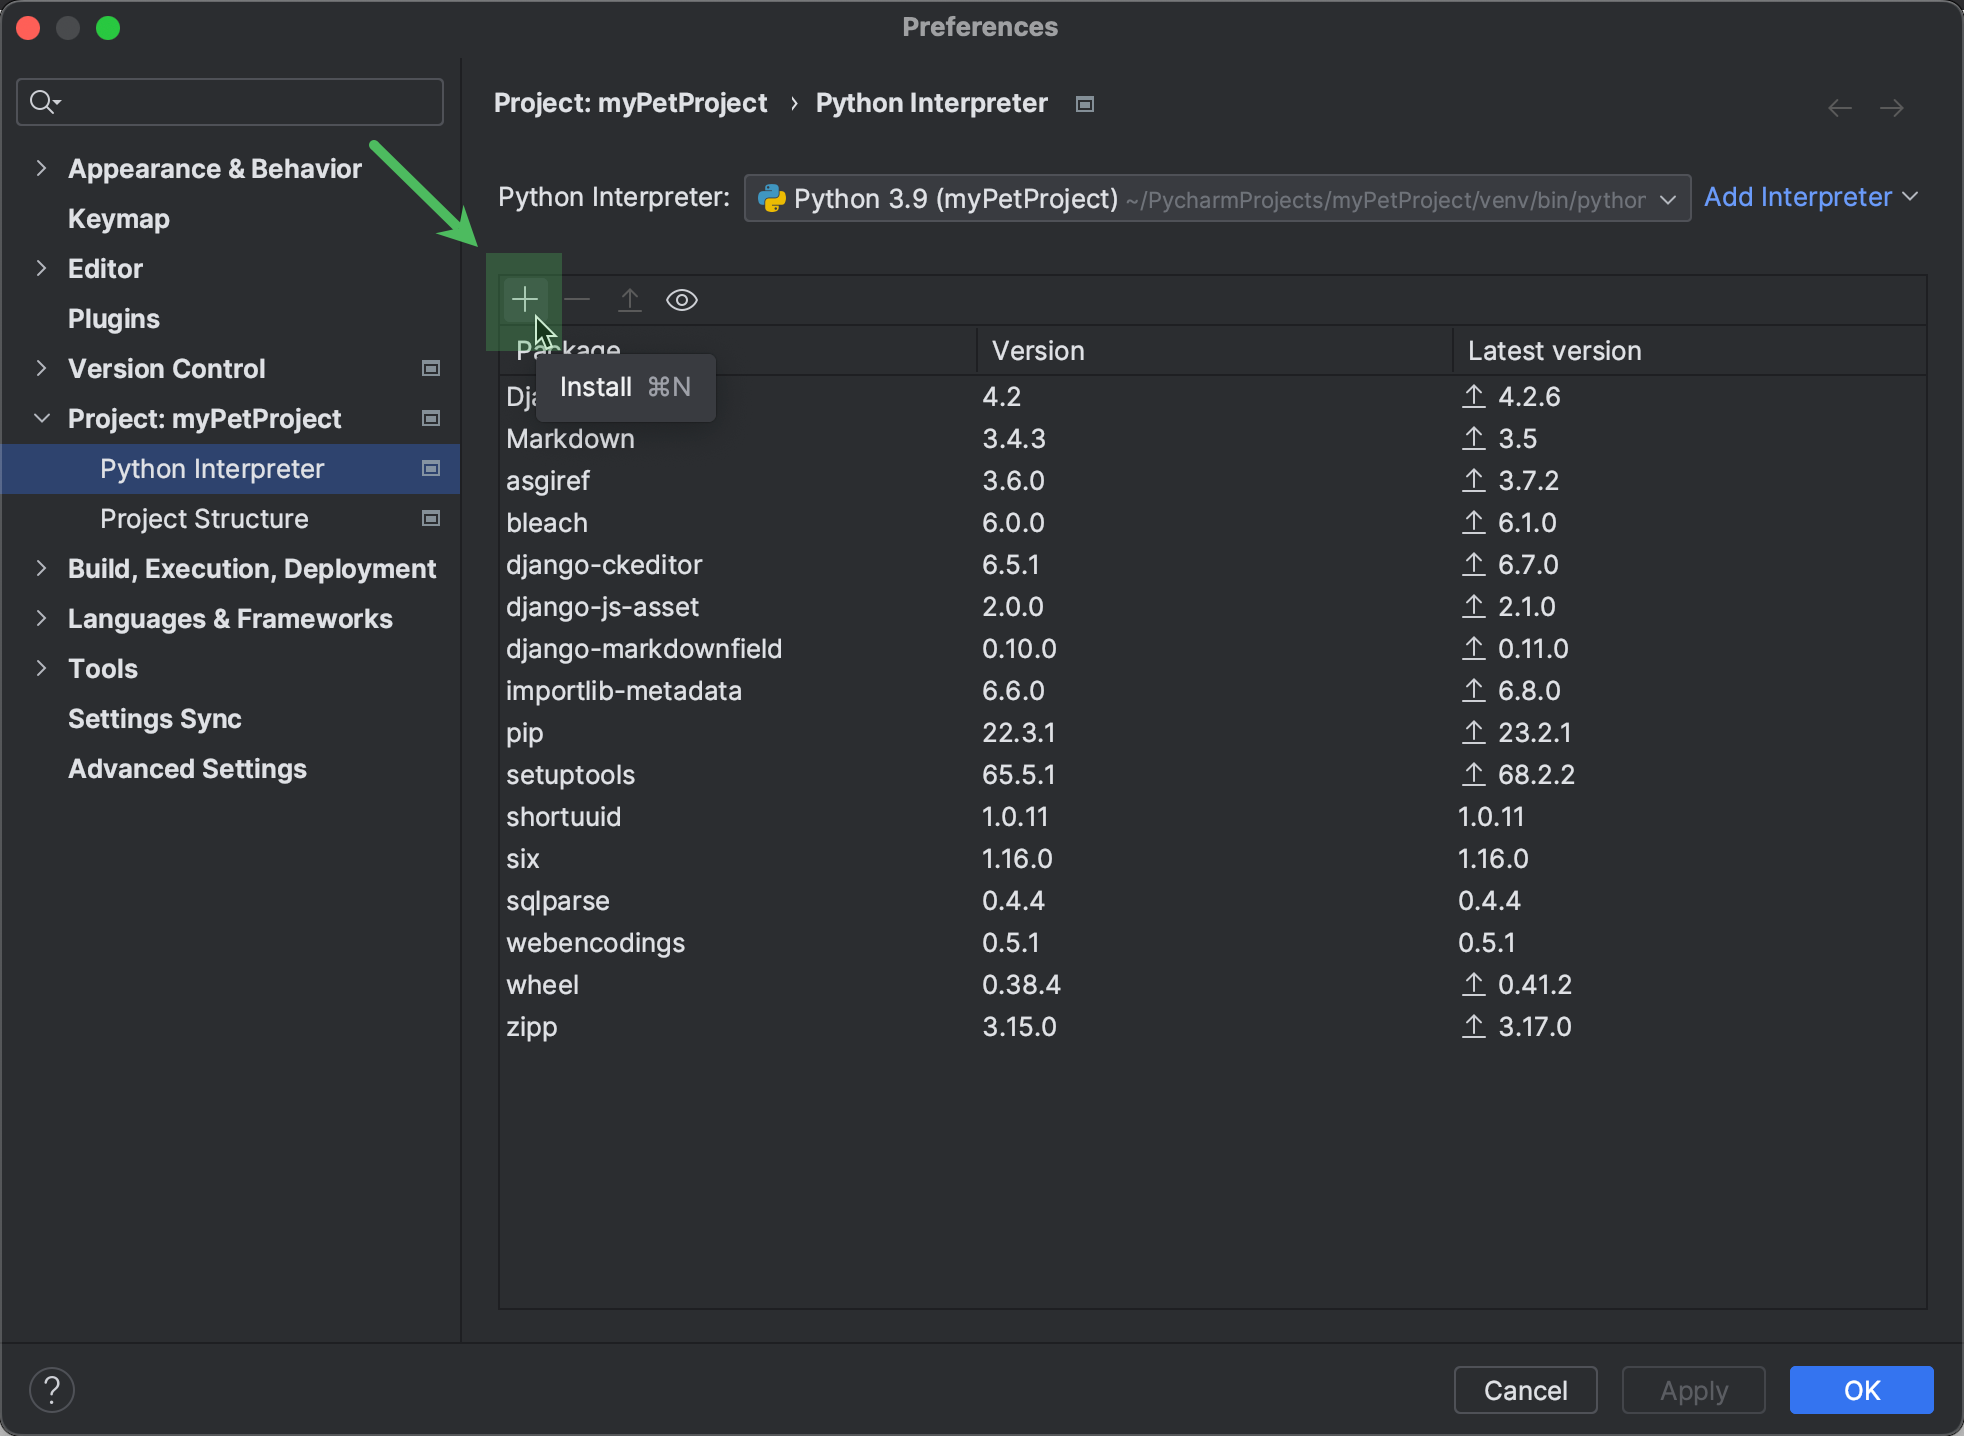The width and height of the screenshot is (1964, 1436).
Task: Click the forward navigation arrow
Action: [x=1893, y=107]
